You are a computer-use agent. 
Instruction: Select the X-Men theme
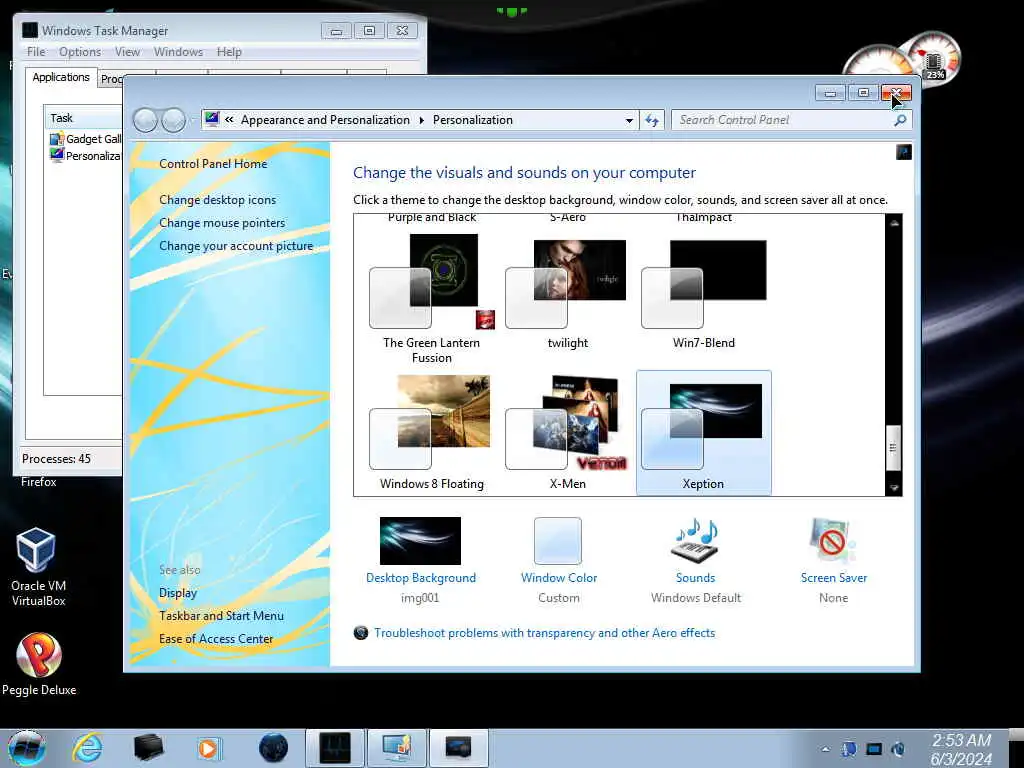tap(568, 432)
